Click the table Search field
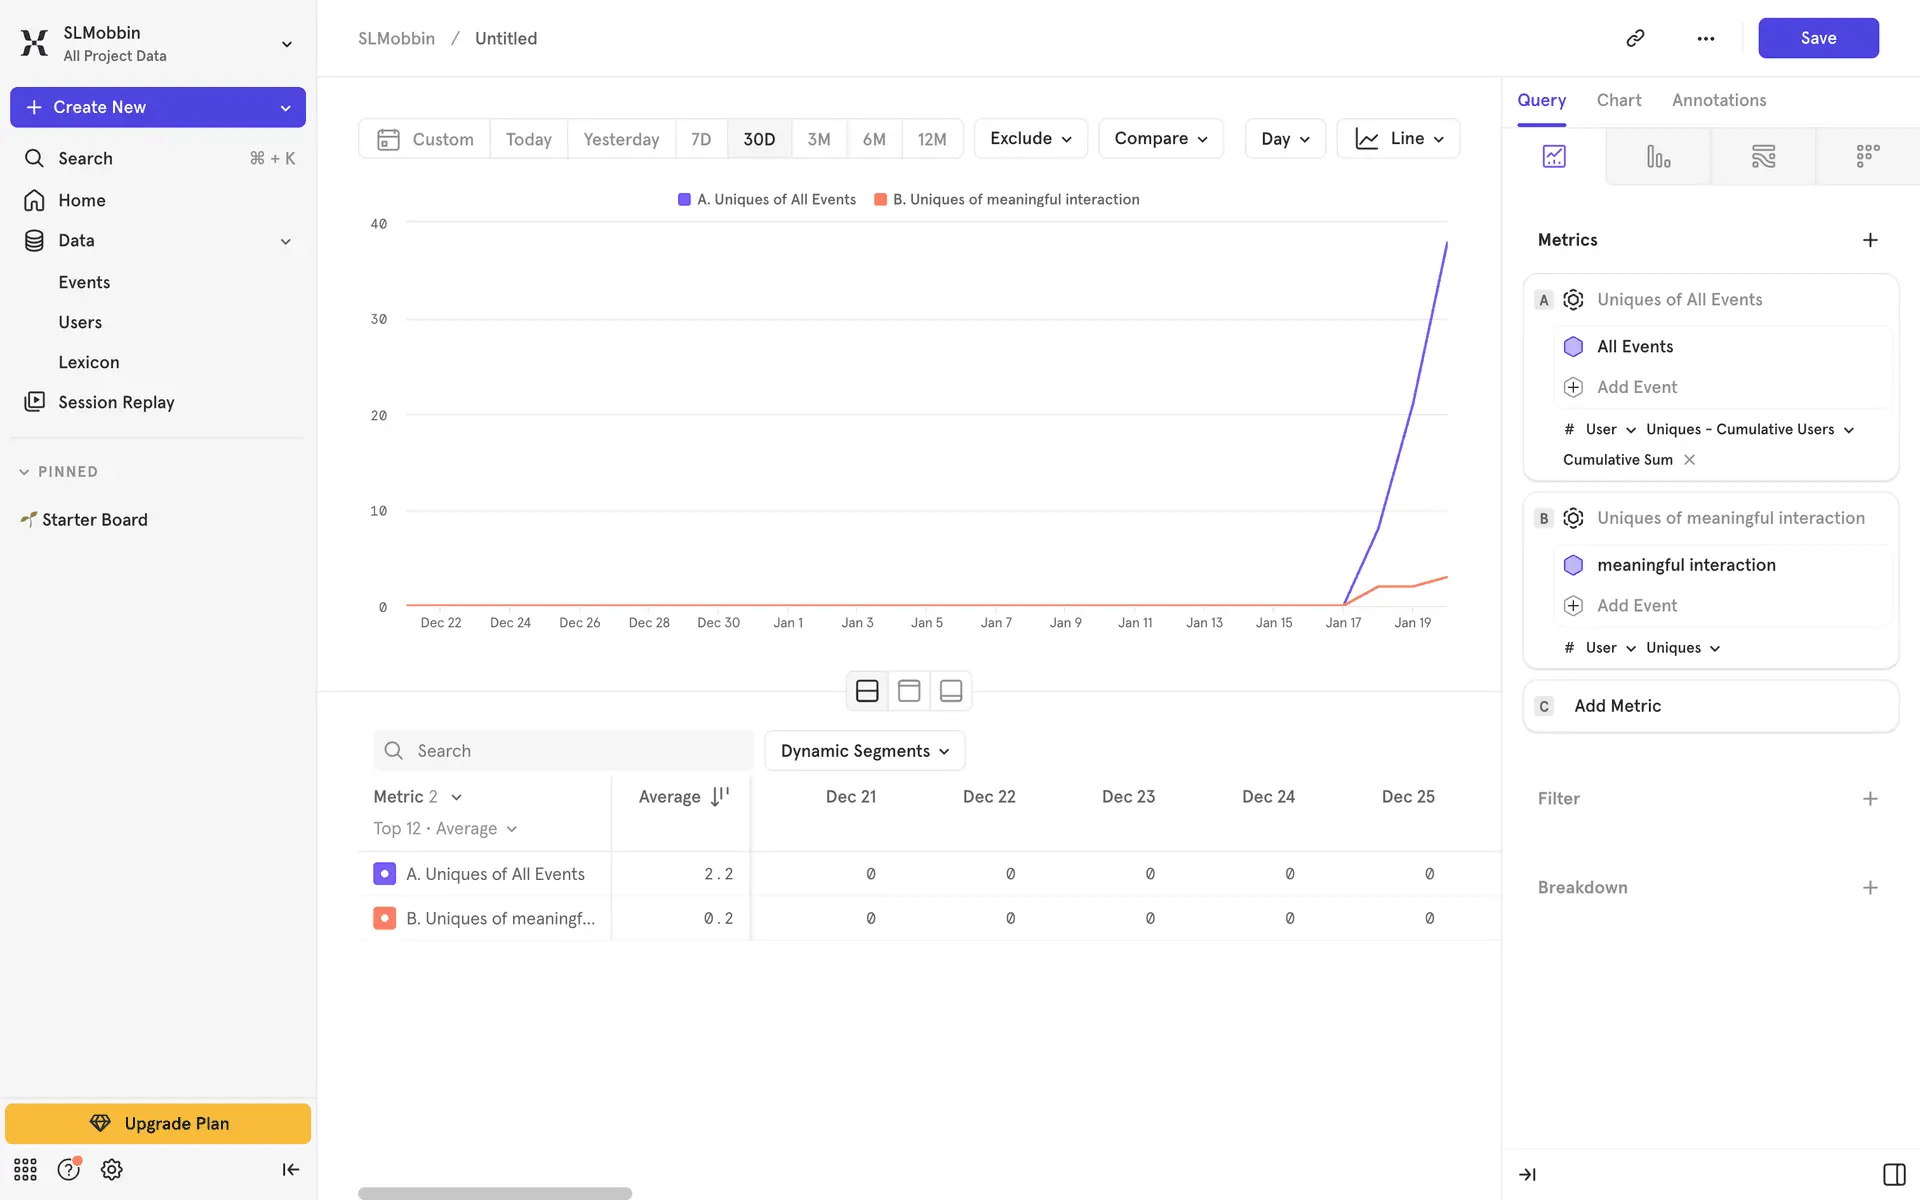Viewport: 1920px width, 1200px height. coord(563,751)
